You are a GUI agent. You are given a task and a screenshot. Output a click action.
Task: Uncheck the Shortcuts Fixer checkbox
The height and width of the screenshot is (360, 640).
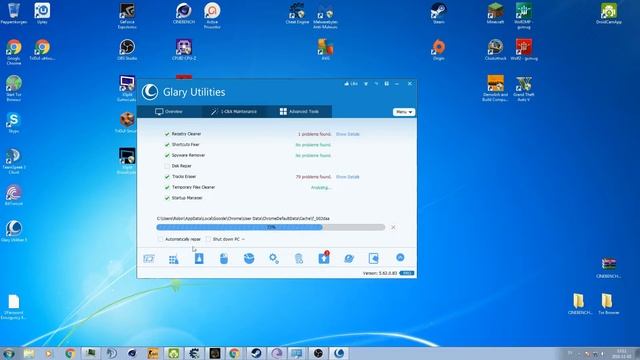click(x=167, y=144)
